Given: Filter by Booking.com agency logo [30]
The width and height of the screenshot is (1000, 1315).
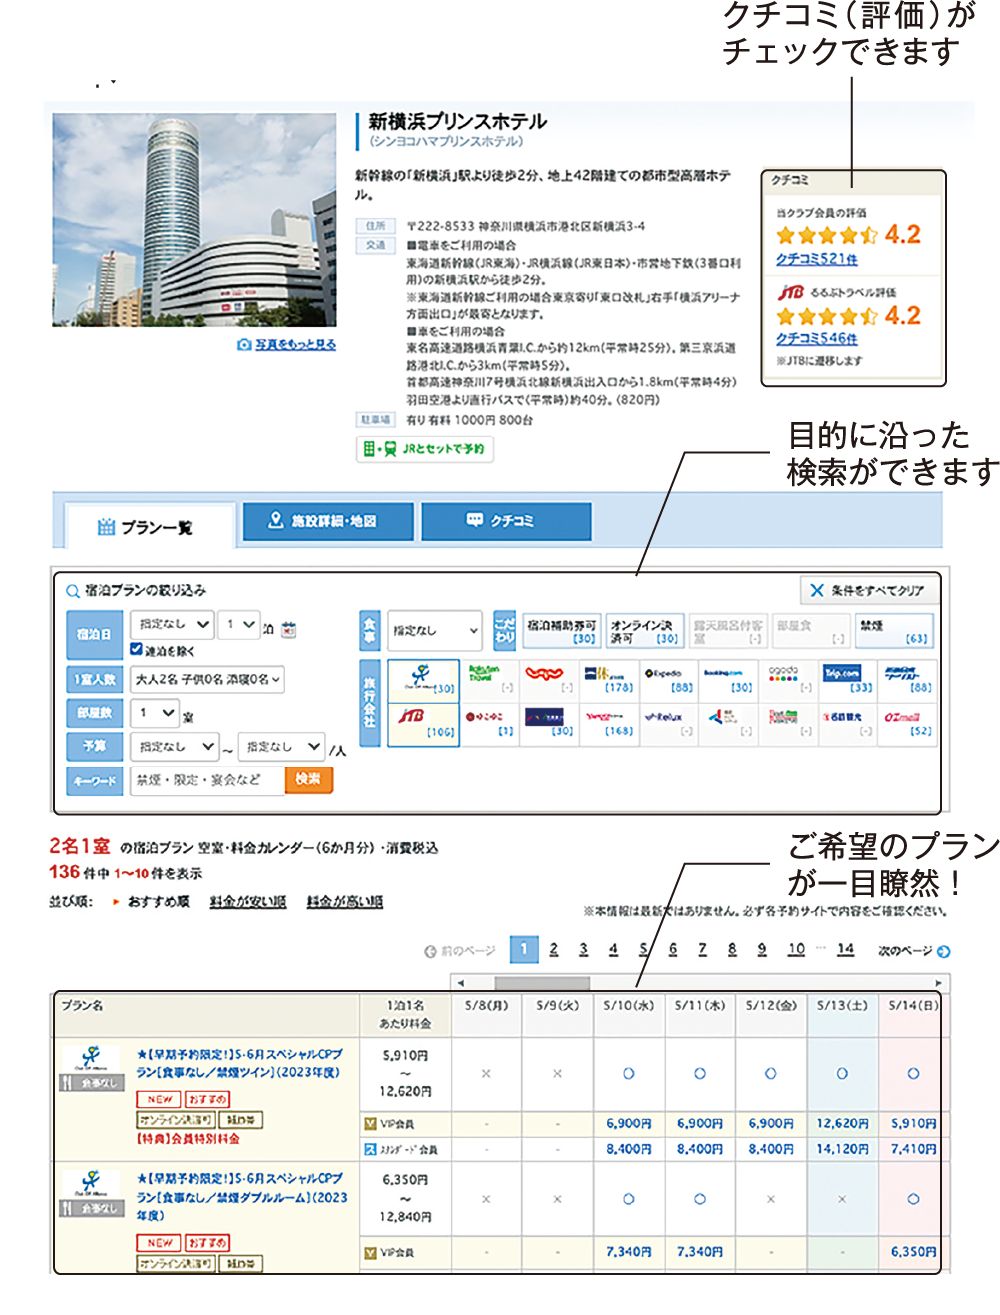Looking at the screenshot, I should (x=727, y=680).
